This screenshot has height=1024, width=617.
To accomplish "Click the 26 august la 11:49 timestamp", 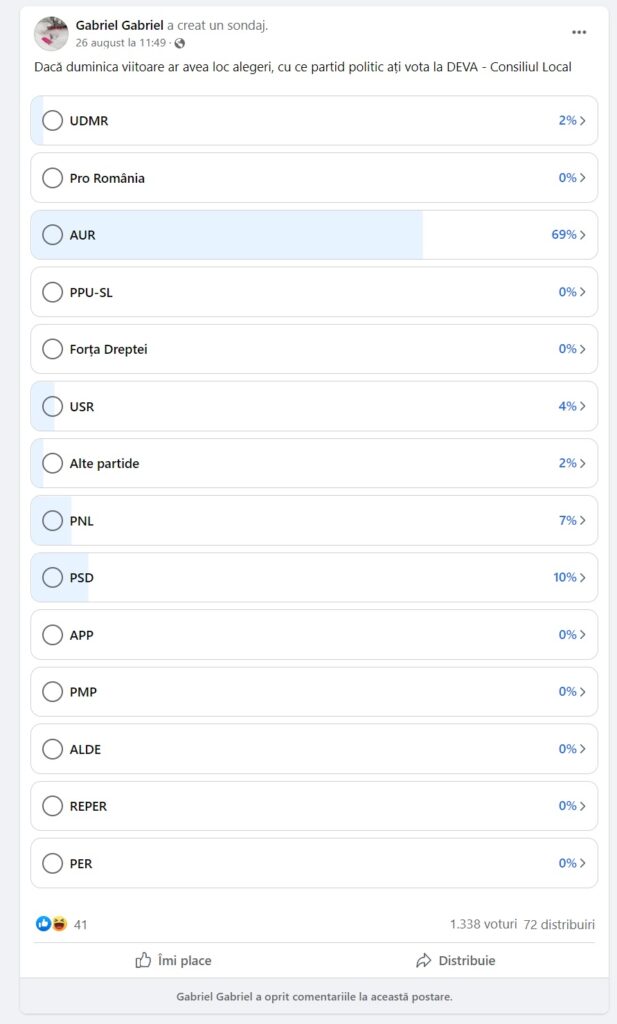I will (121, 43).
